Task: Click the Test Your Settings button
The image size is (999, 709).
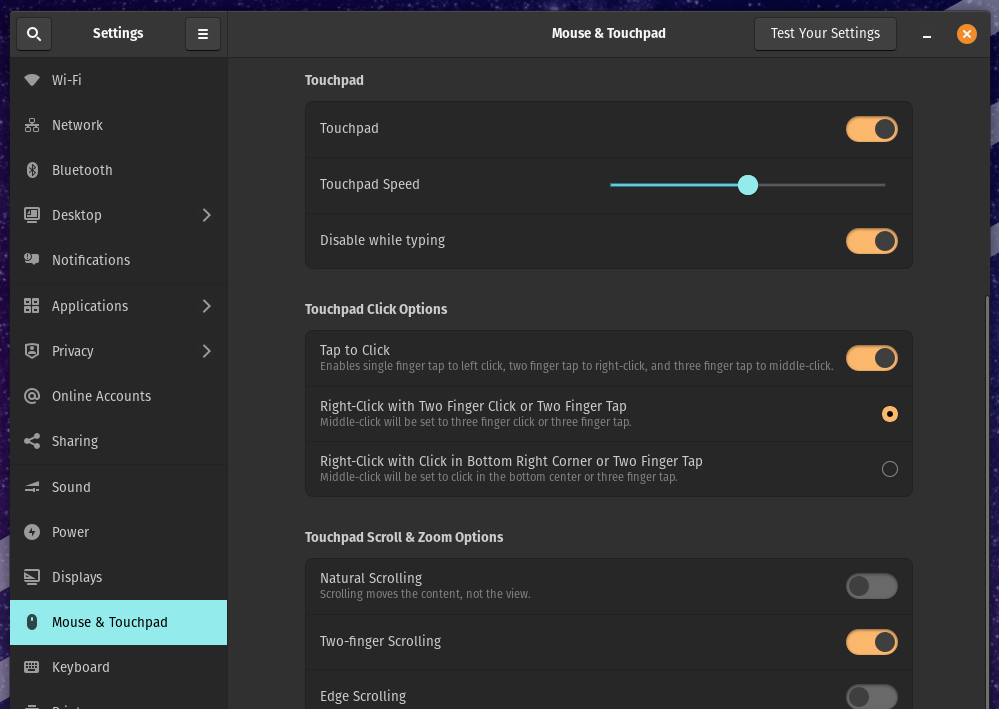Action: (825, 33)
